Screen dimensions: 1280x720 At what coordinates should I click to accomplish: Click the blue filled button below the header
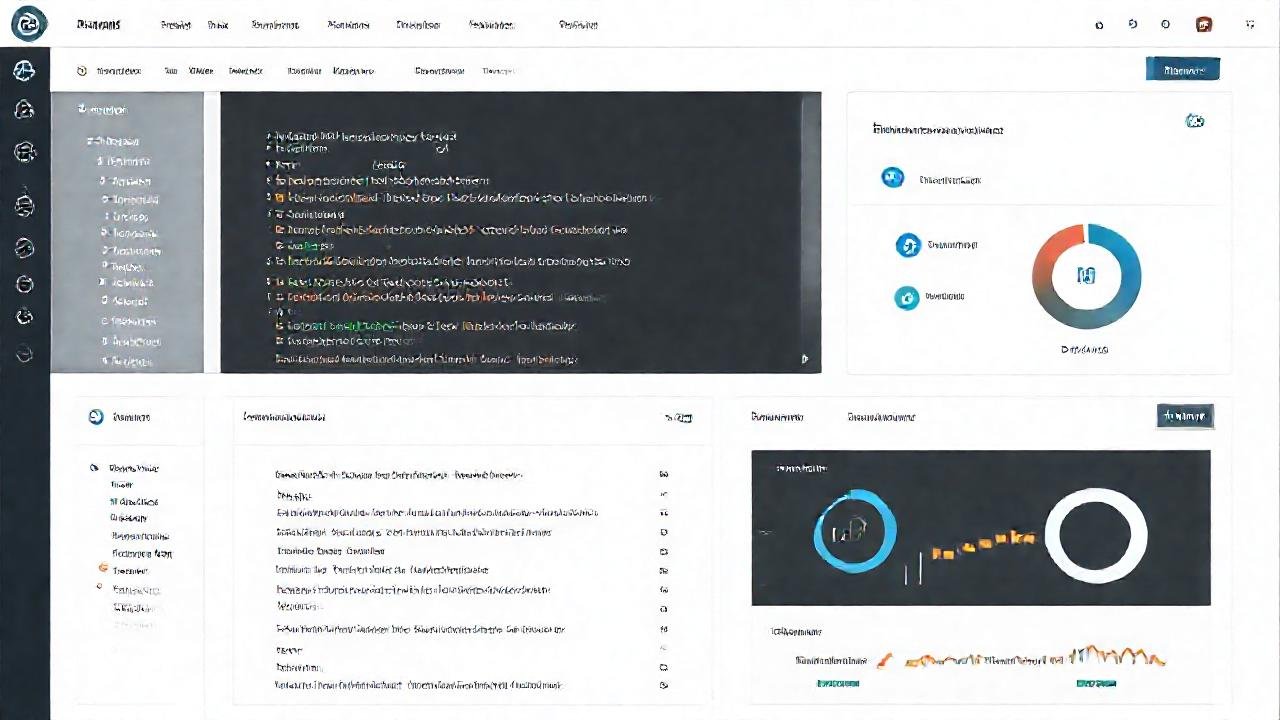pos(1182,69)
